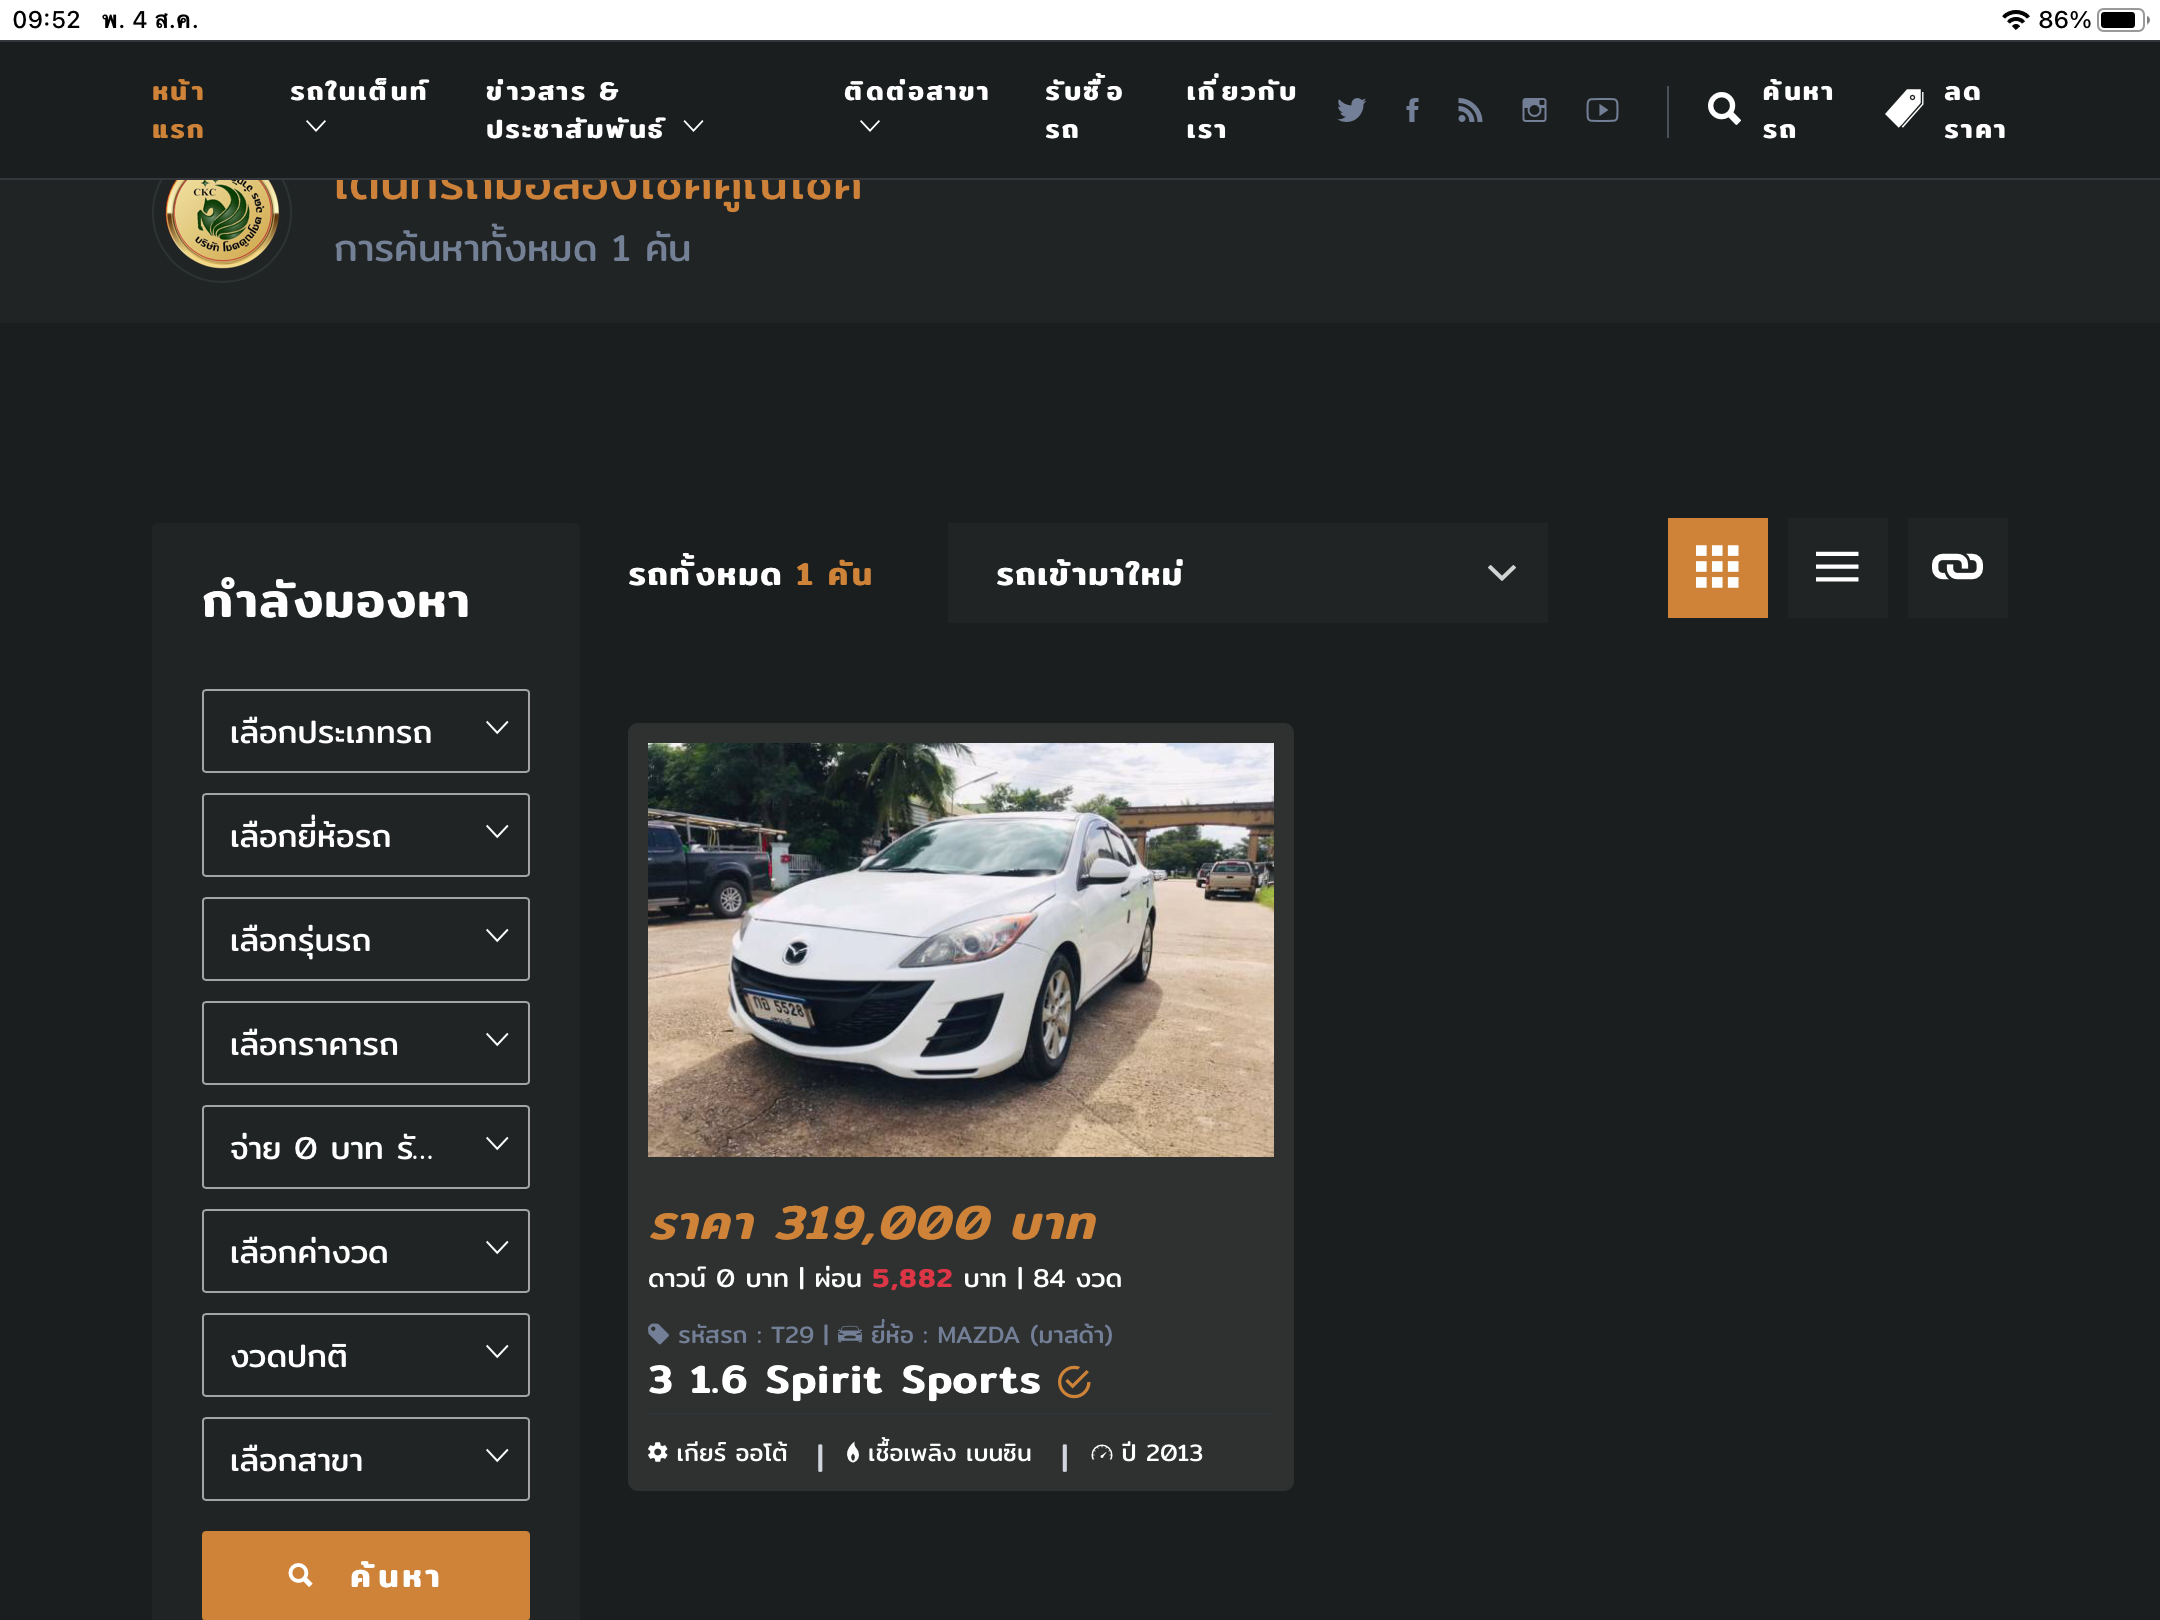Click the RSS feed icon
The width and height of the screenshot is (2160, 1620).
[1470, 110]
